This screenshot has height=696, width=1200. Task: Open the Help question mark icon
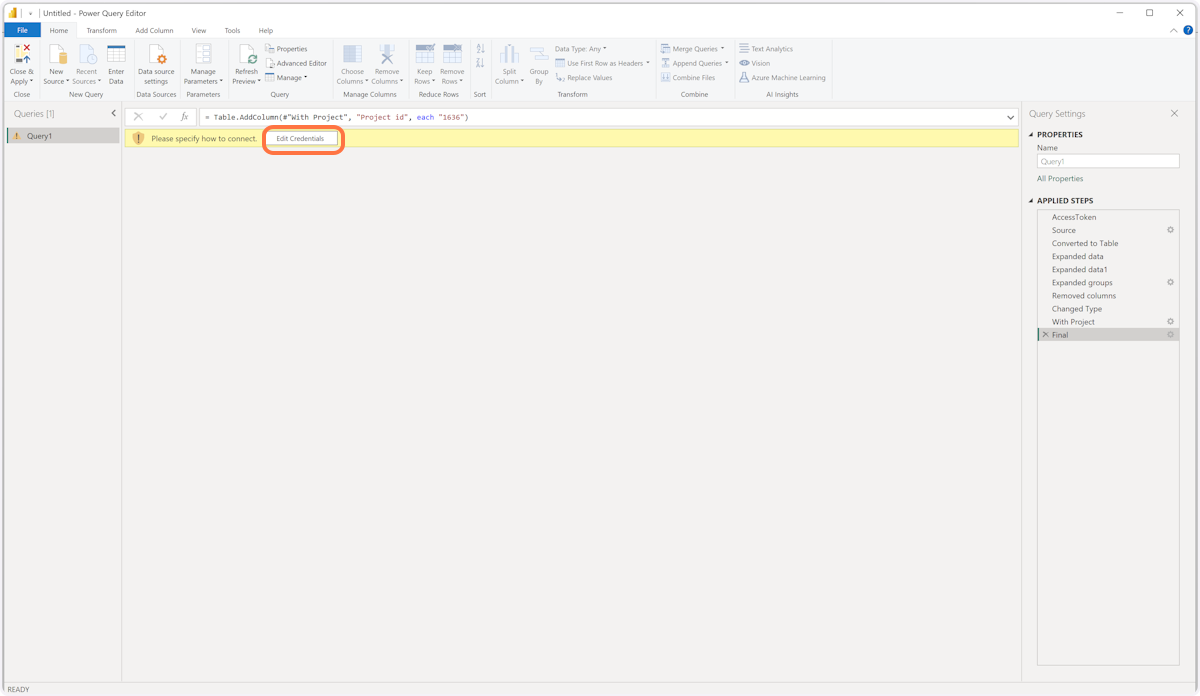click(1188, 31)
